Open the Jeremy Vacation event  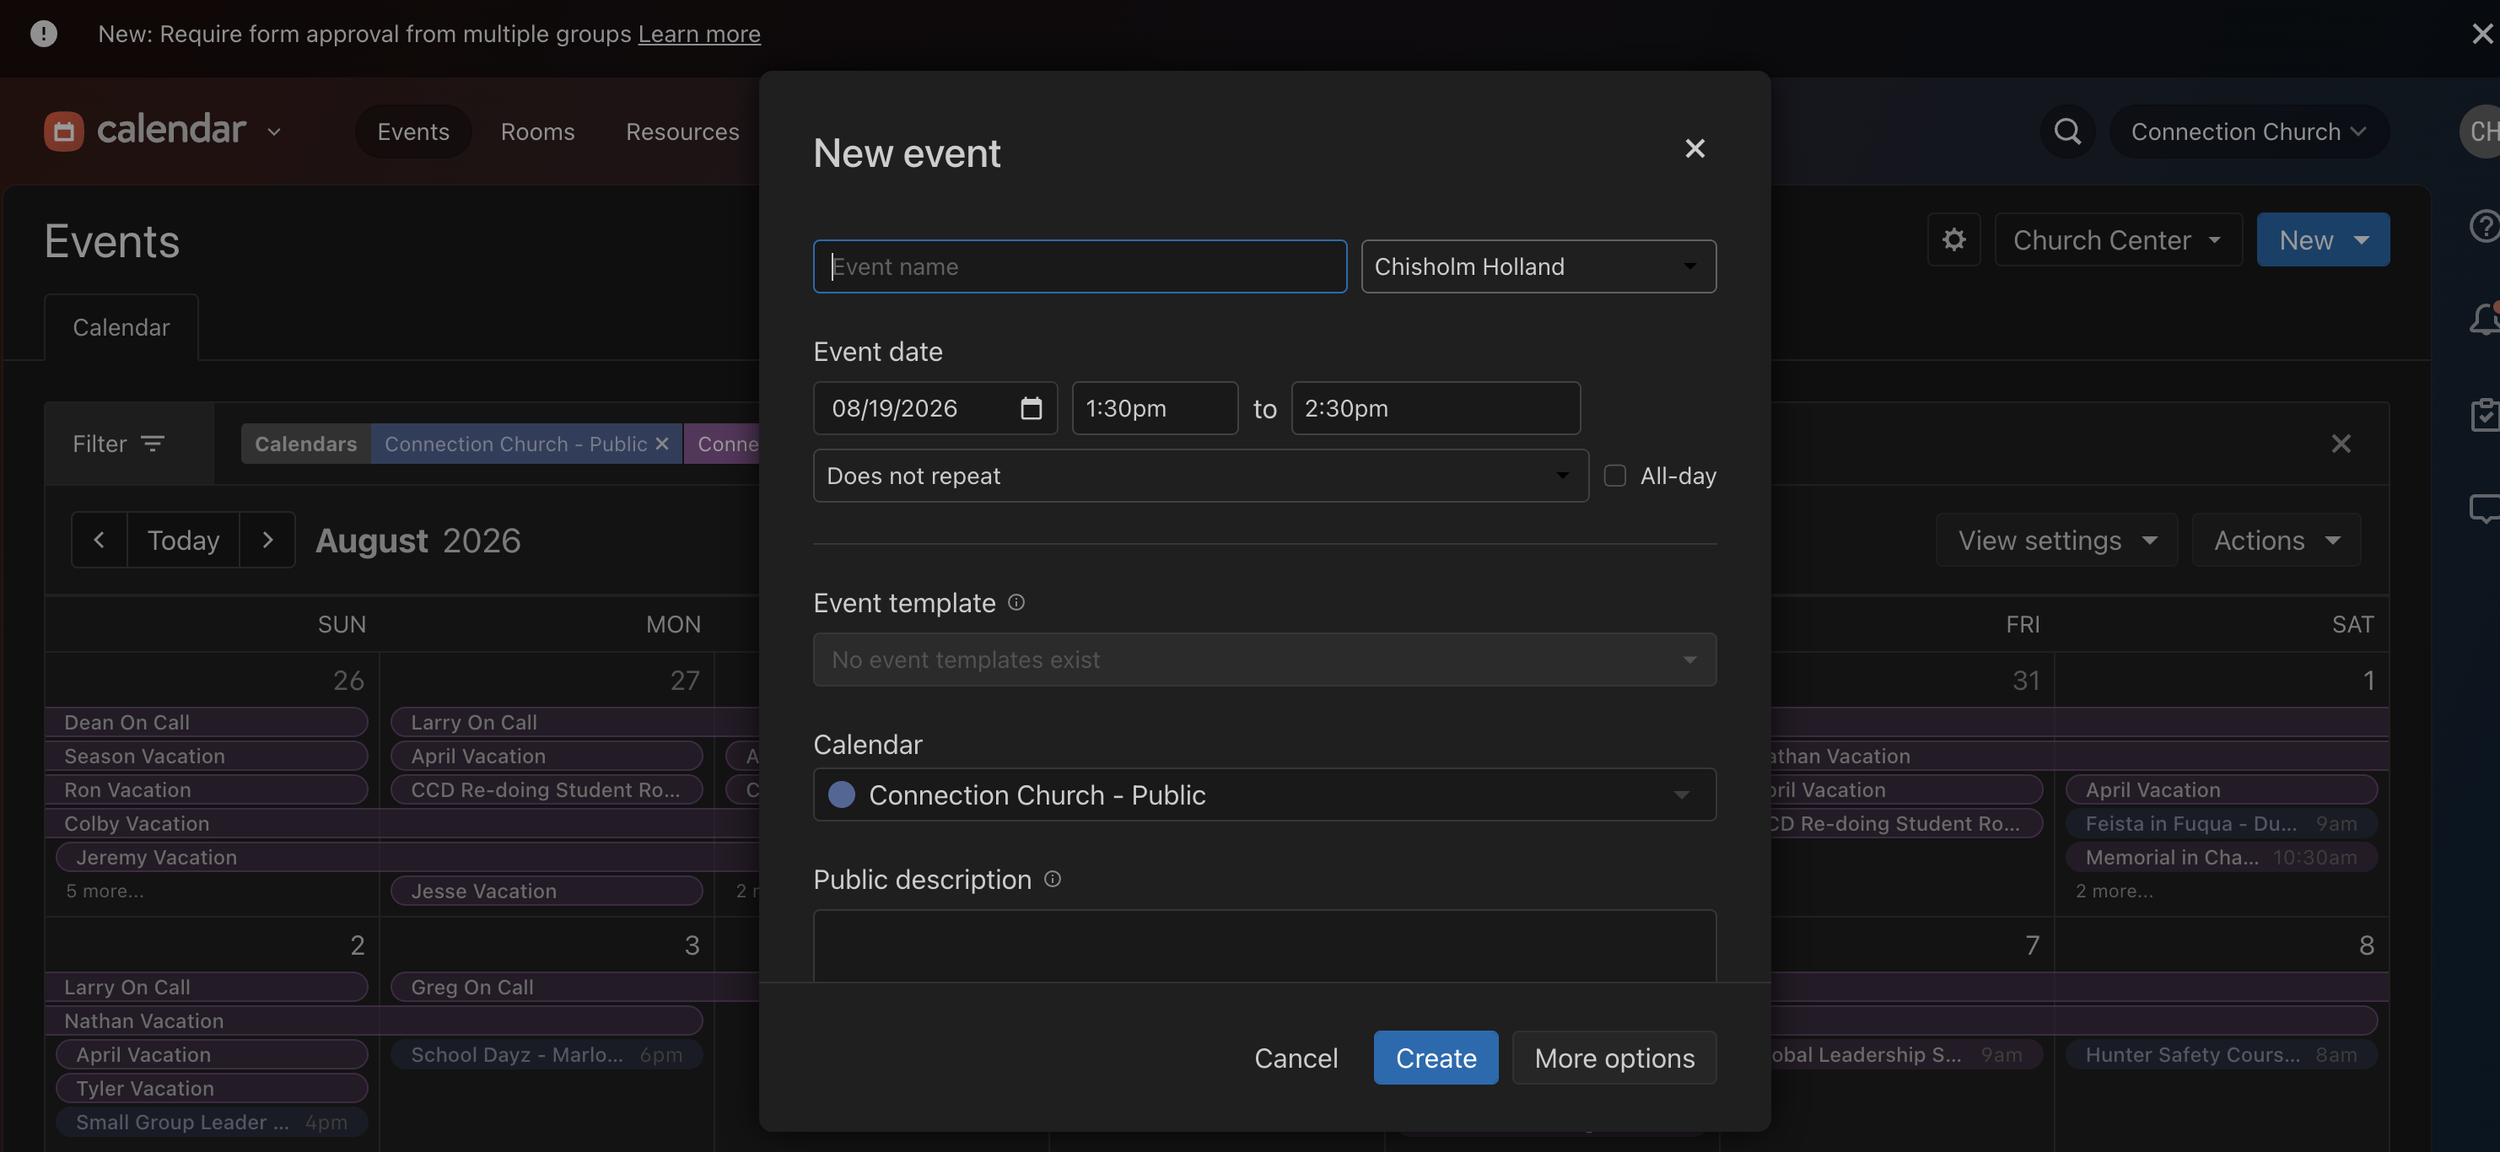tap(408, 857)
